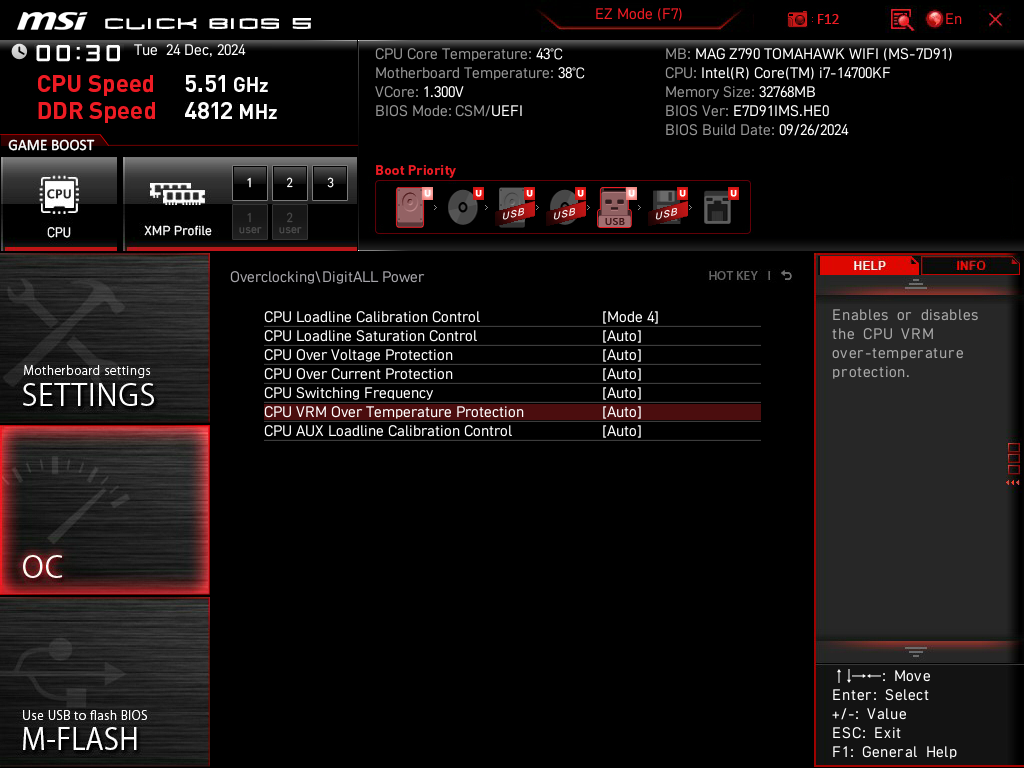The width and height of the screenshot is (1024, 768).
Task: Select the optical disc boot device icon
Action: coord(464,207)
